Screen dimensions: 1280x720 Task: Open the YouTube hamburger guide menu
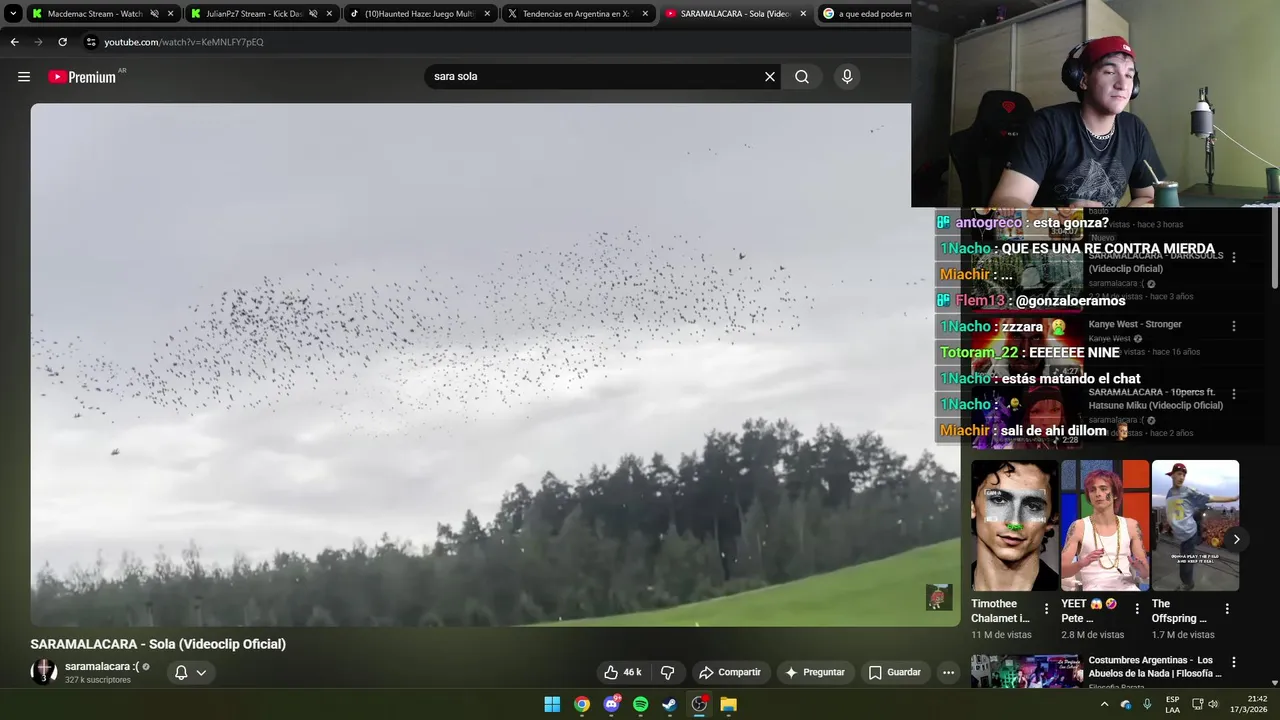(x=24, y=77)
